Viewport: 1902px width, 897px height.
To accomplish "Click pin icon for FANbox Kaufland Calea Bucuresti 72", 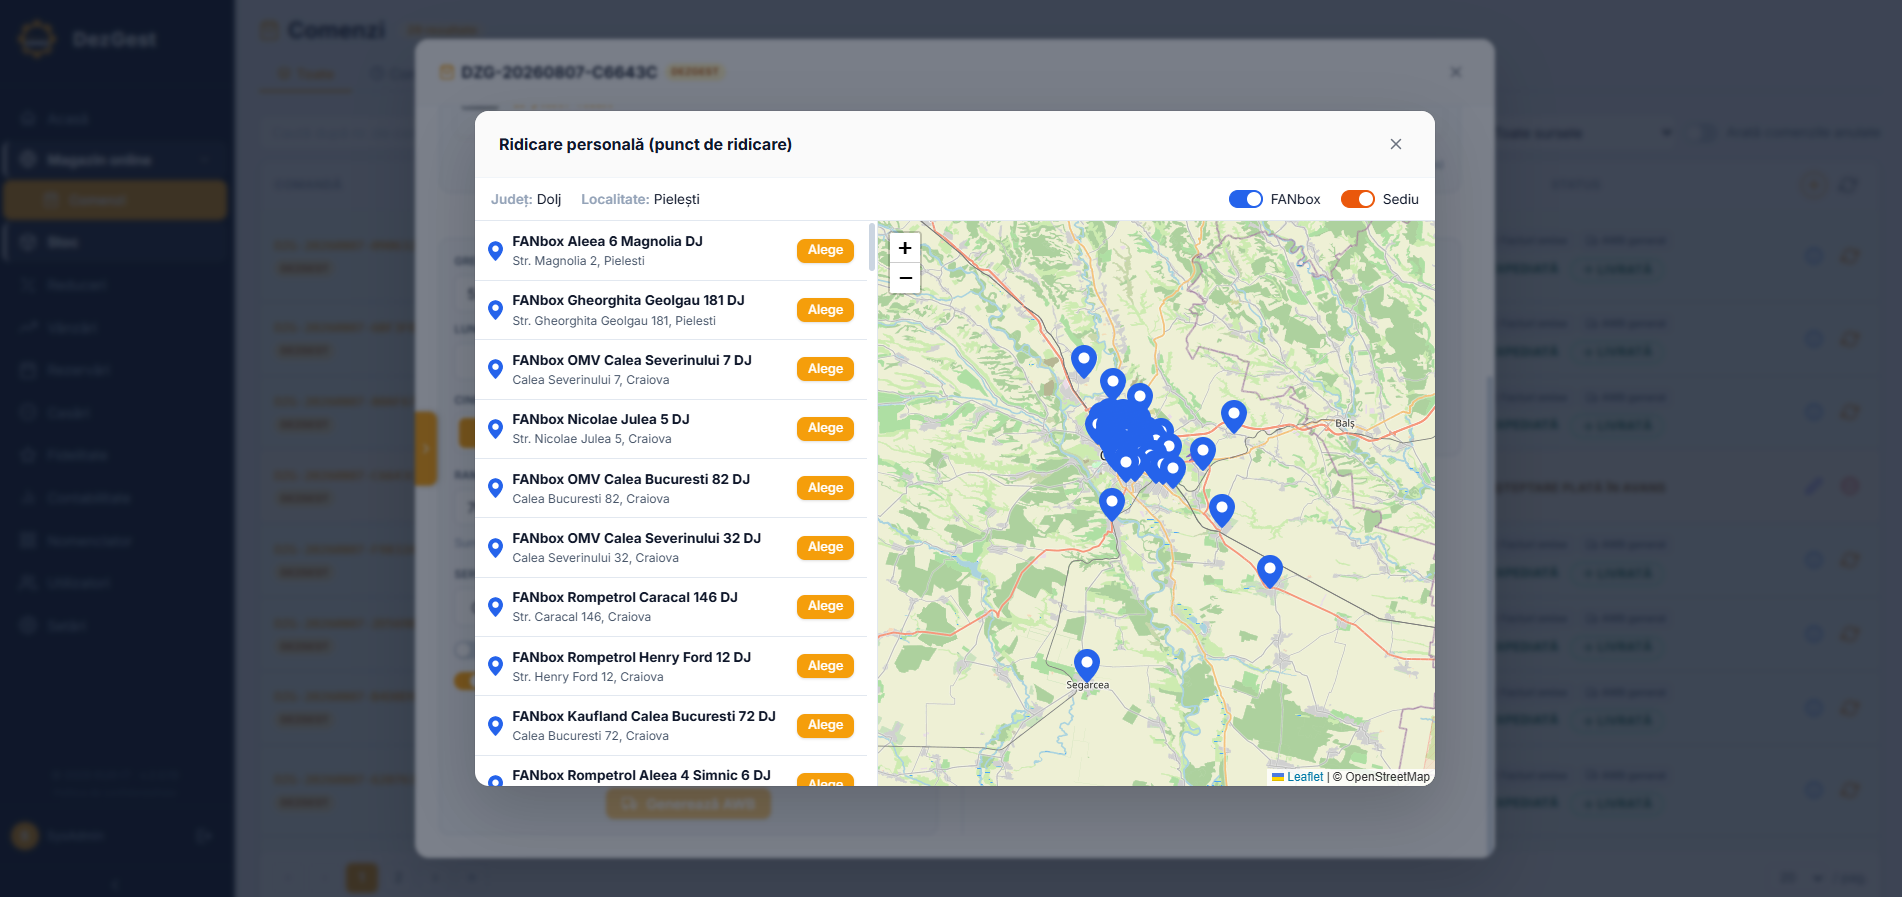I will (495, 725).
